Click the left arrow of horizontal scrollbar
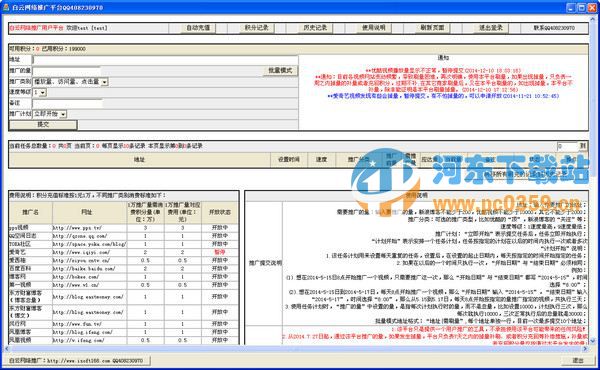This screenshot has width=600, height=370. tap(6, 349)
